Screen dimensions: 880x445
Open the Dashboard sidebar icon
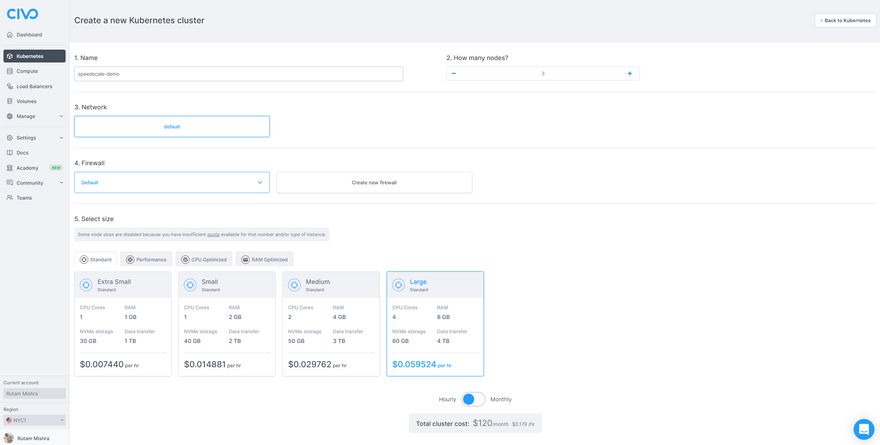[10, 35]
